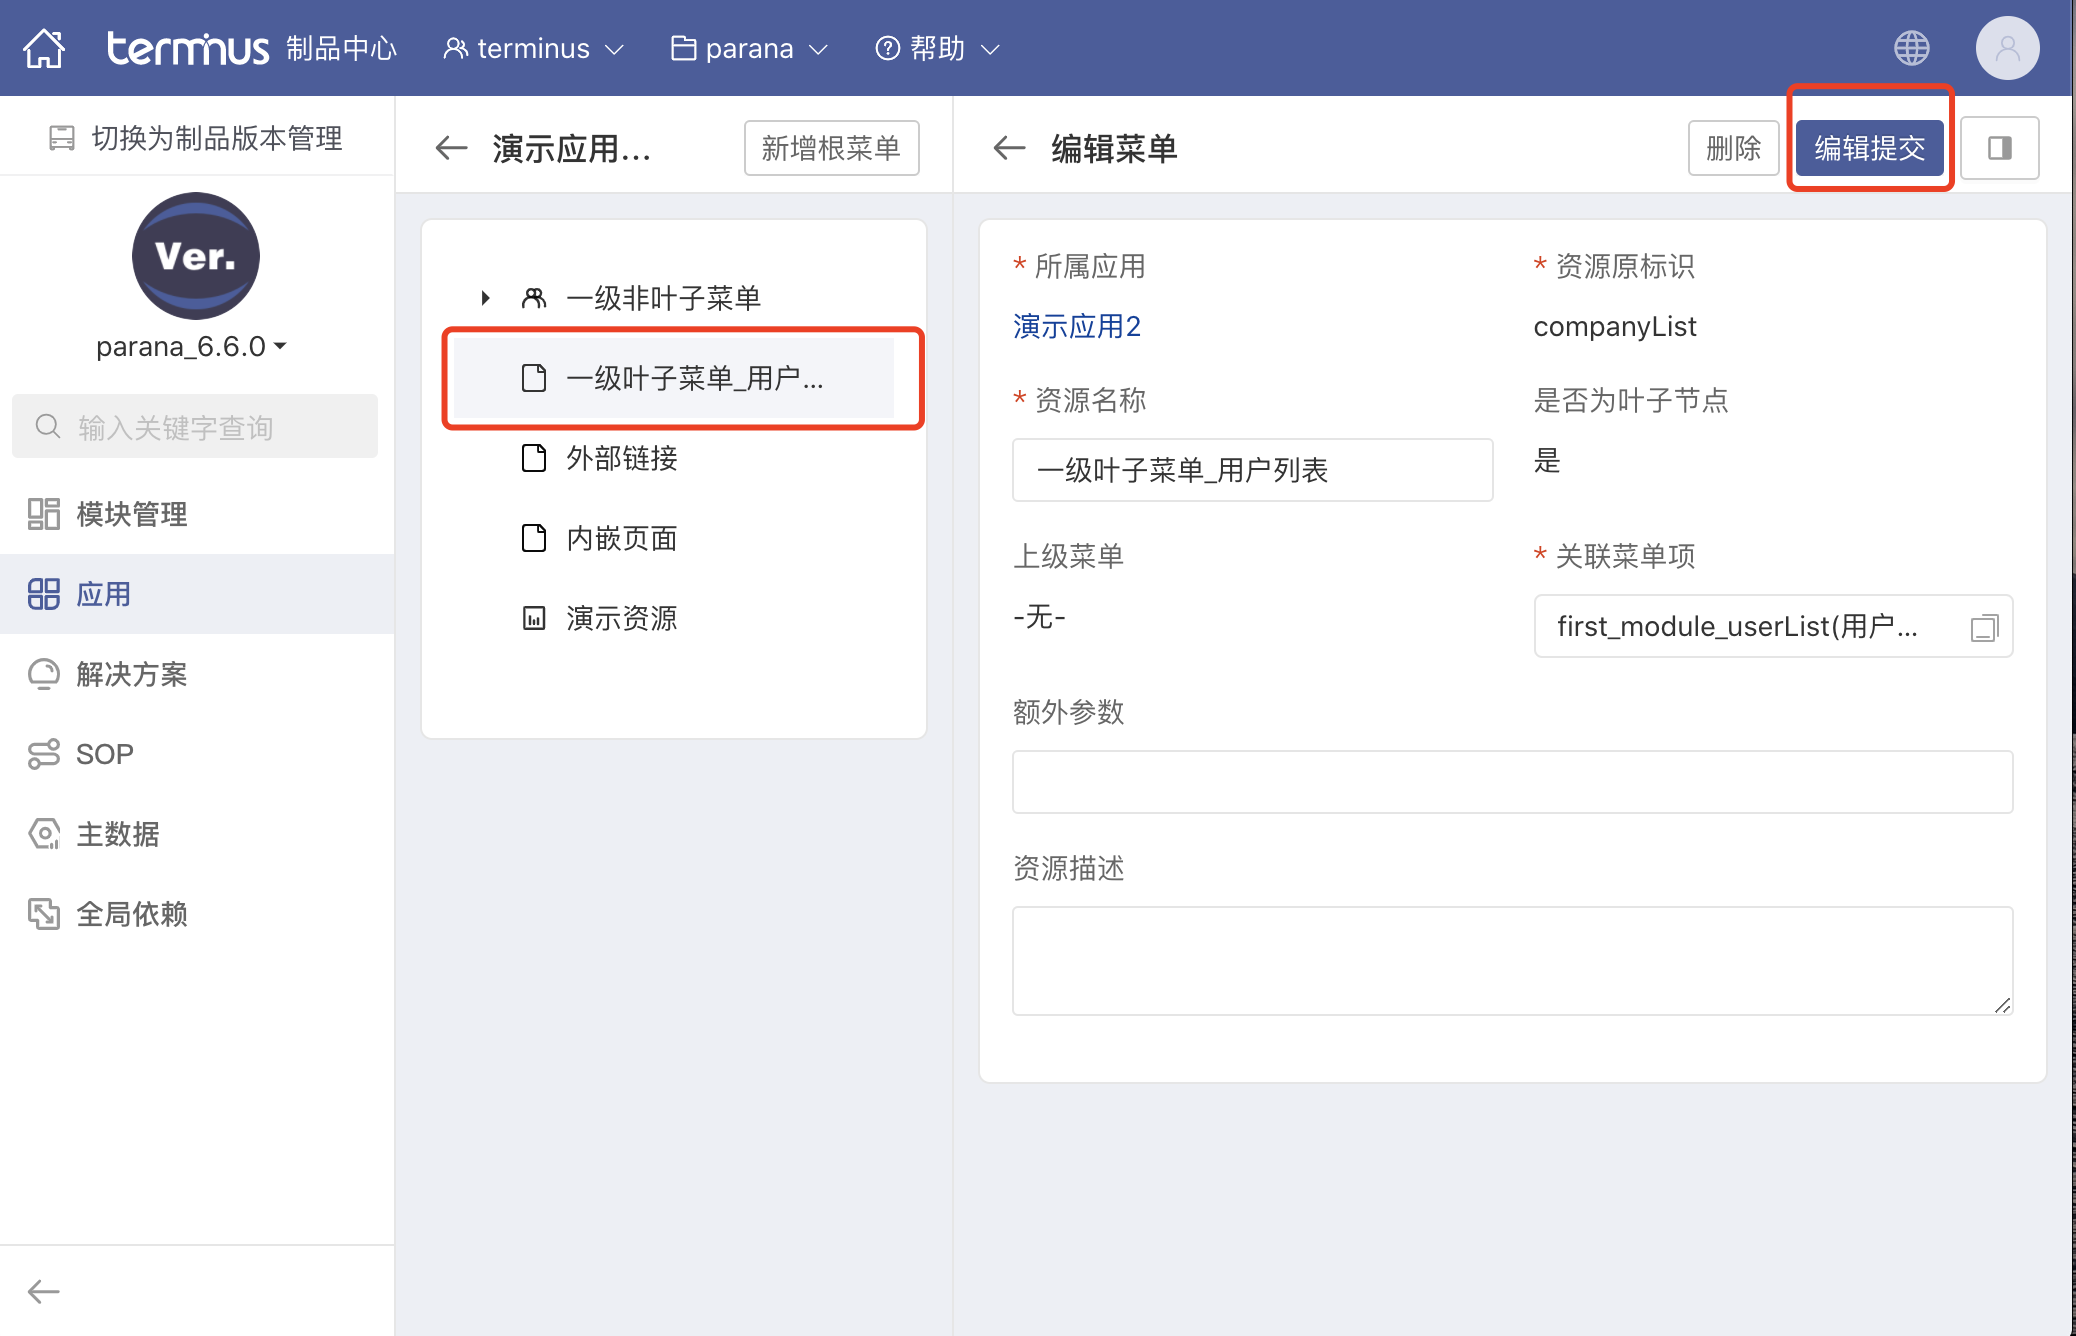Click 编辑提交 button
This screenshot has height=1336, width=2076.
pyautogui.click(x=1869, y=148)
